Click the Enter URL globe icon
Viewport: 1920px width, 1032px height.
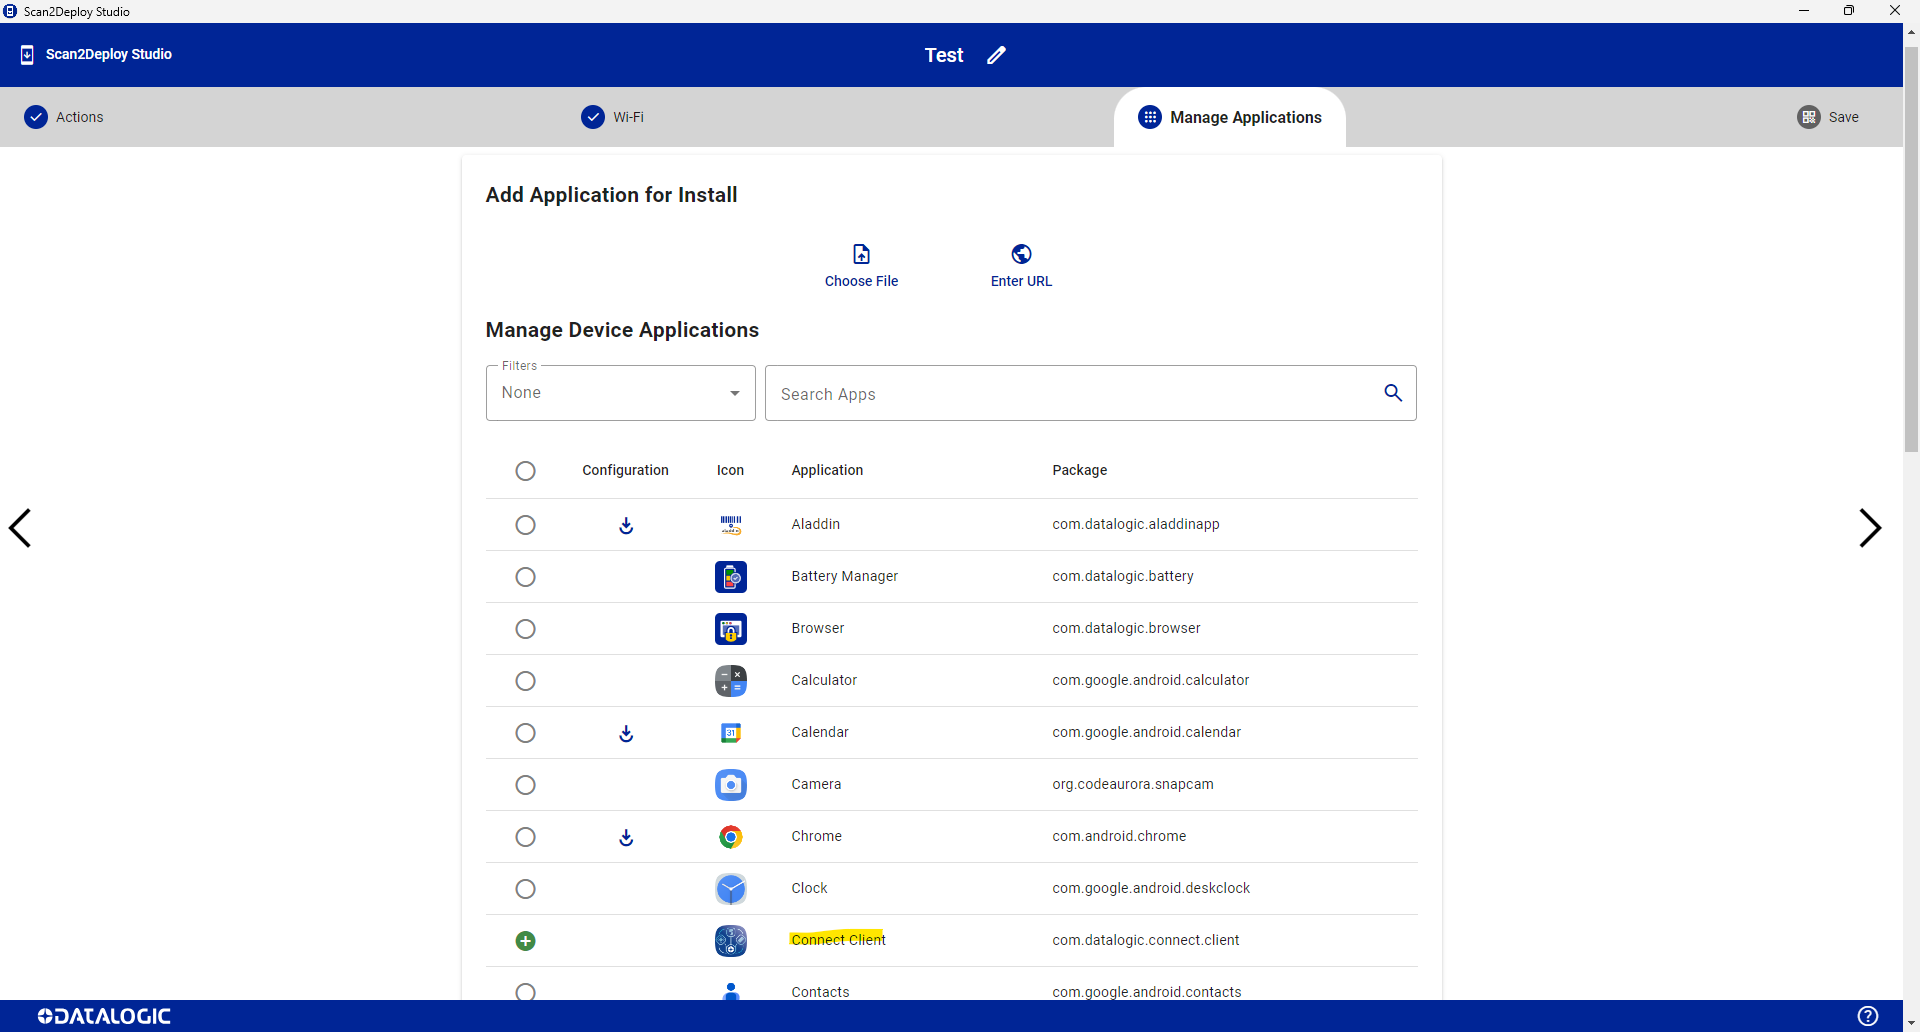pyautogui.click(x=1021, y=254)
